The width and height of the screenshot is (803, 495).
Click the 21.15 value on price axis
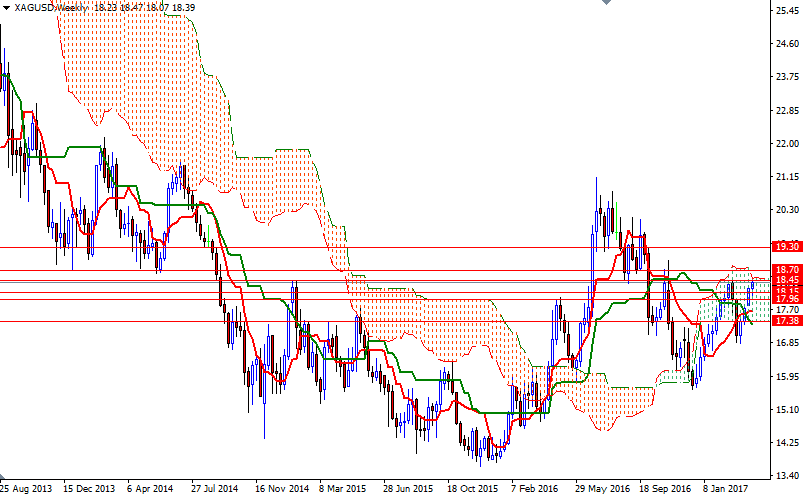pos(788,177)
